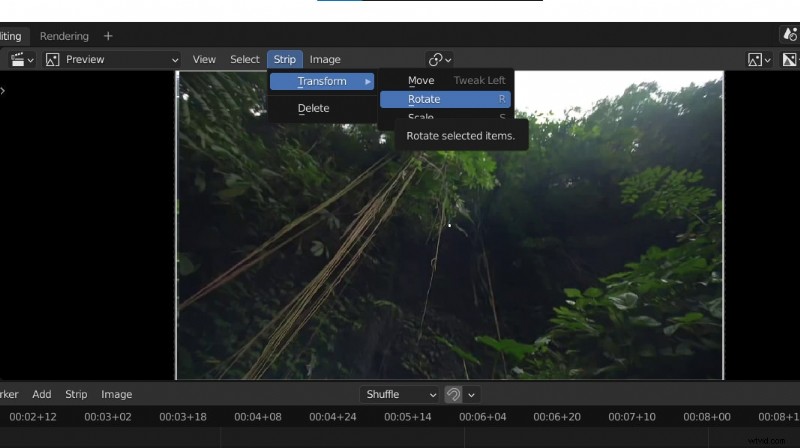800x448 pixels.
Task: Click timeline marker 00:03+02
Action: point(108,417)
